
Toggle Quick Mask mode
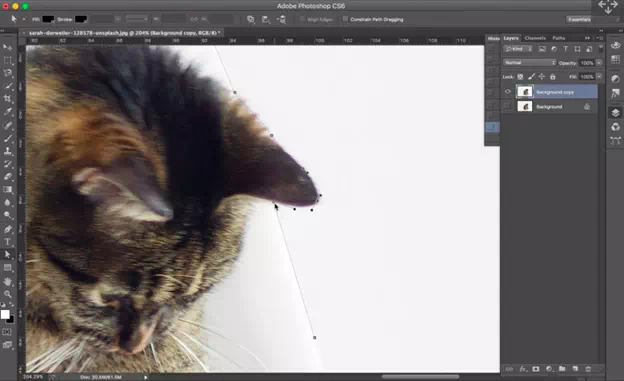[7, 332]
